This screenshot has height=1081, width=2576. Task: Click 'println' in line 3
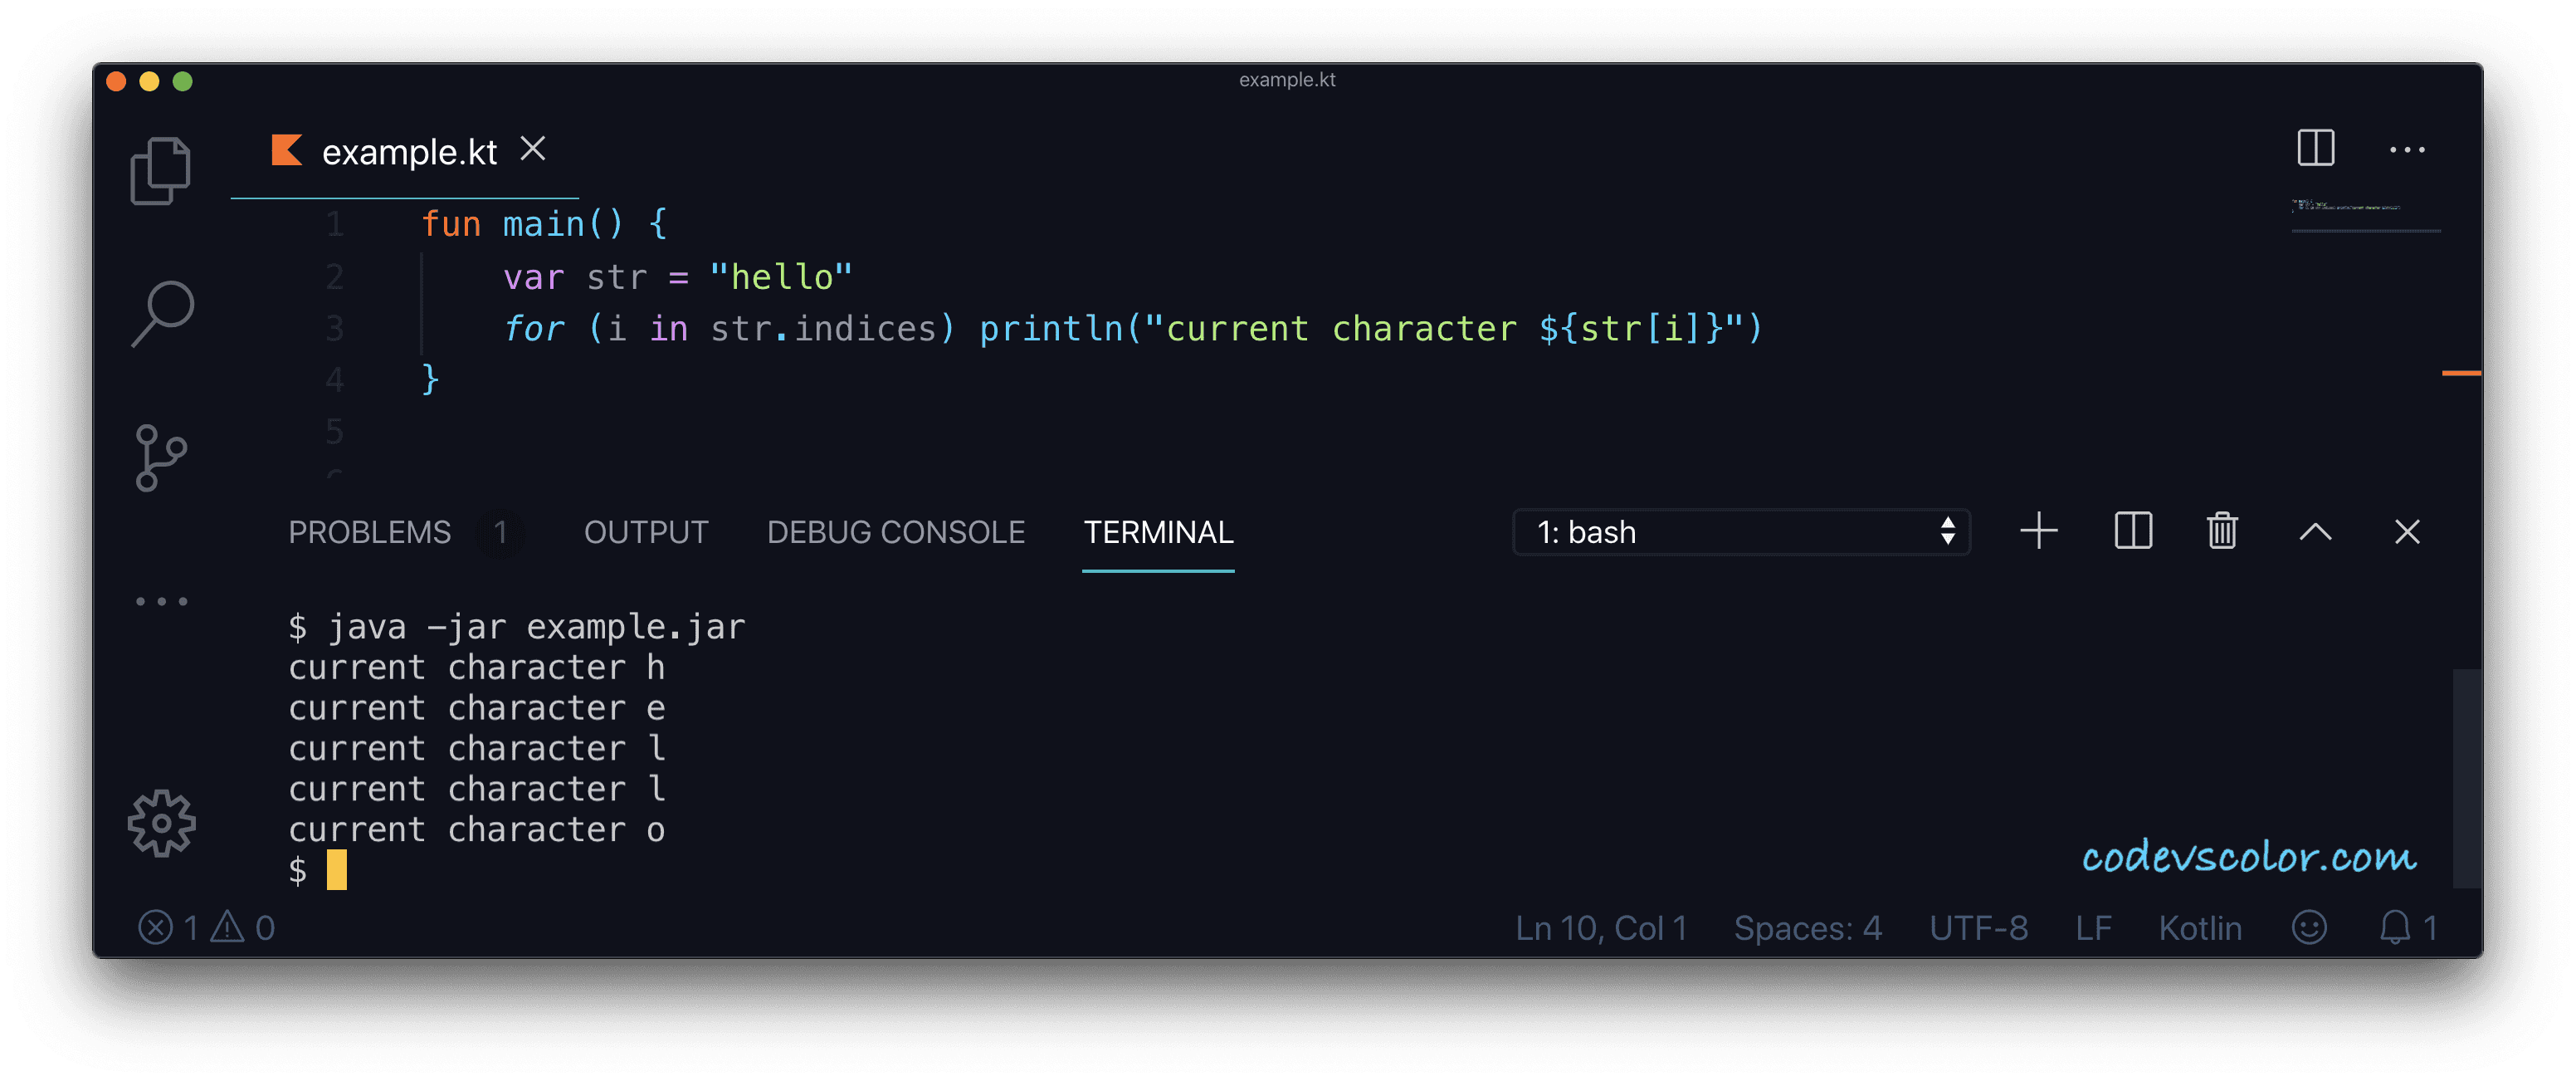click(1051, 329)
